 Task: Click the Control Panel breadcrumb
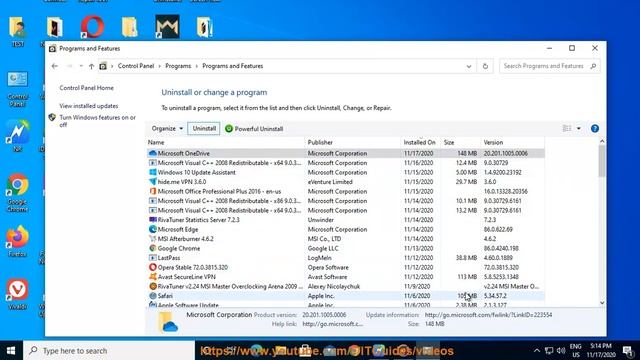point(136,66)
